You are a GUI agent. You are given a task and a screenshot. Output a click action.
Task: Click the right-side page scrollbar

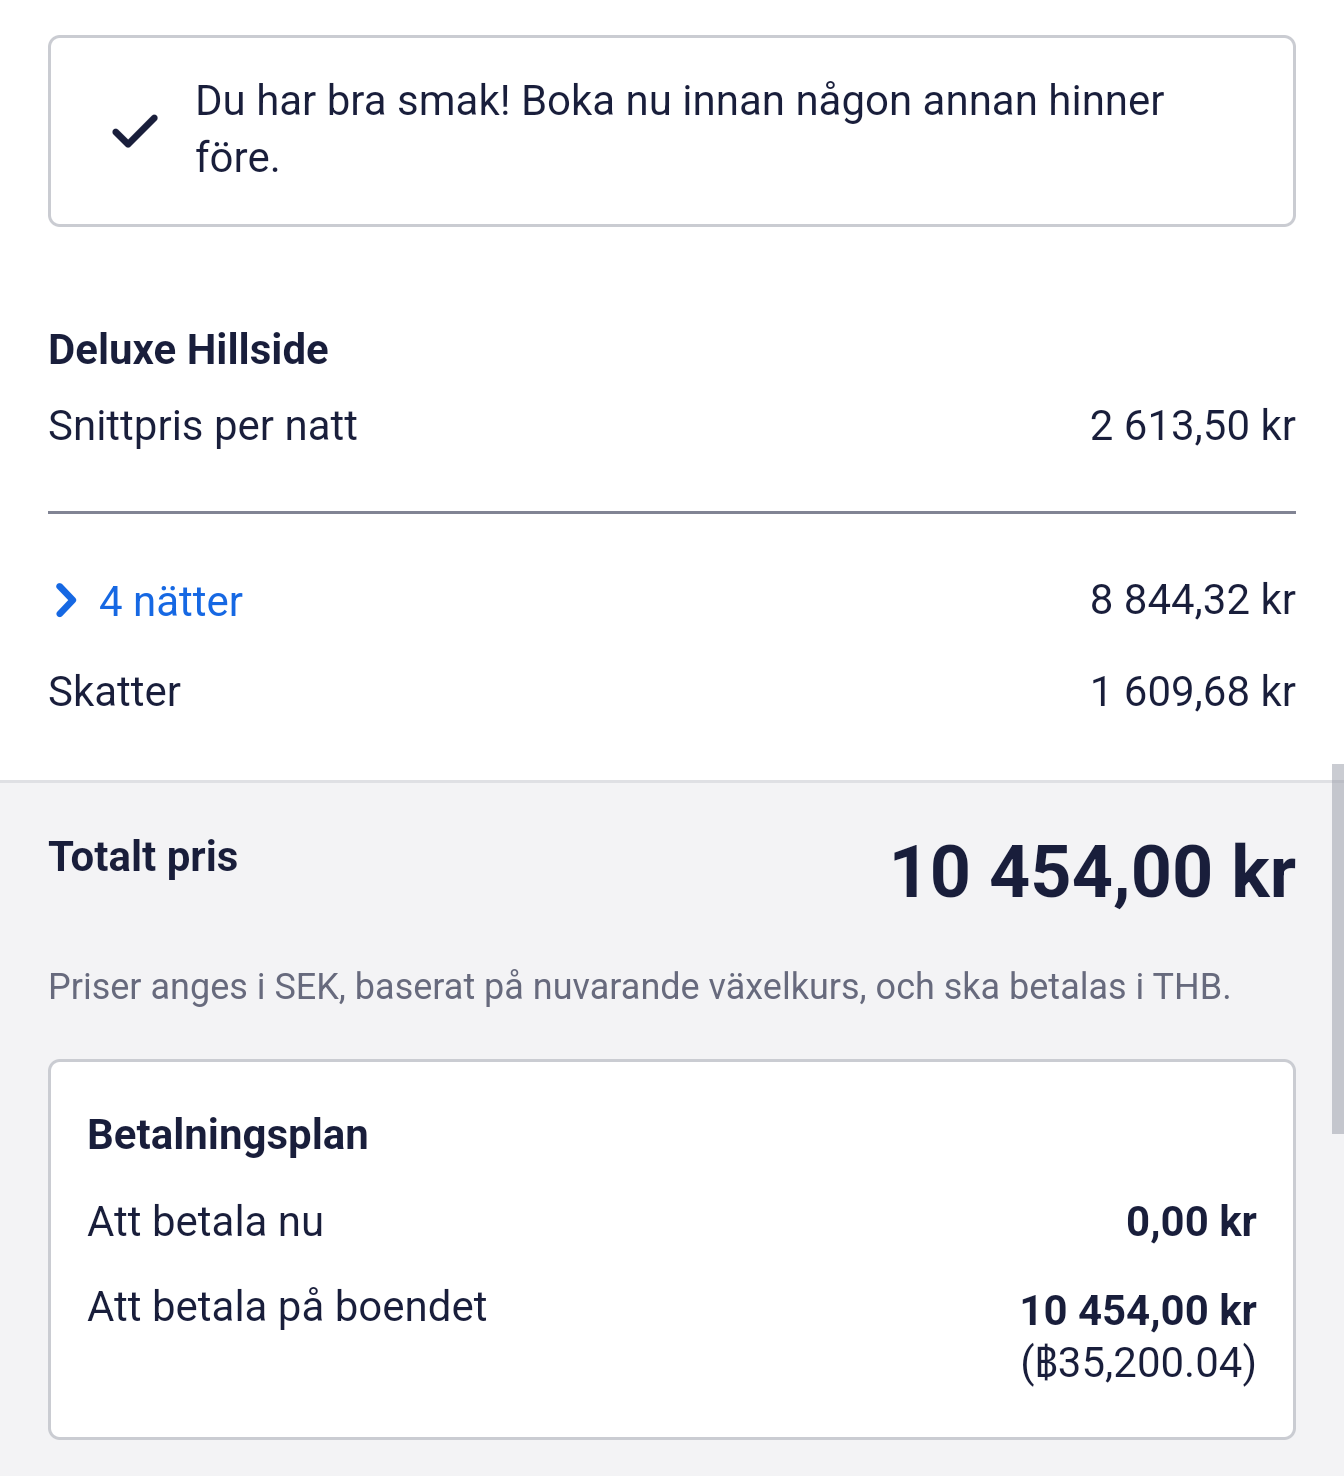1337,948
